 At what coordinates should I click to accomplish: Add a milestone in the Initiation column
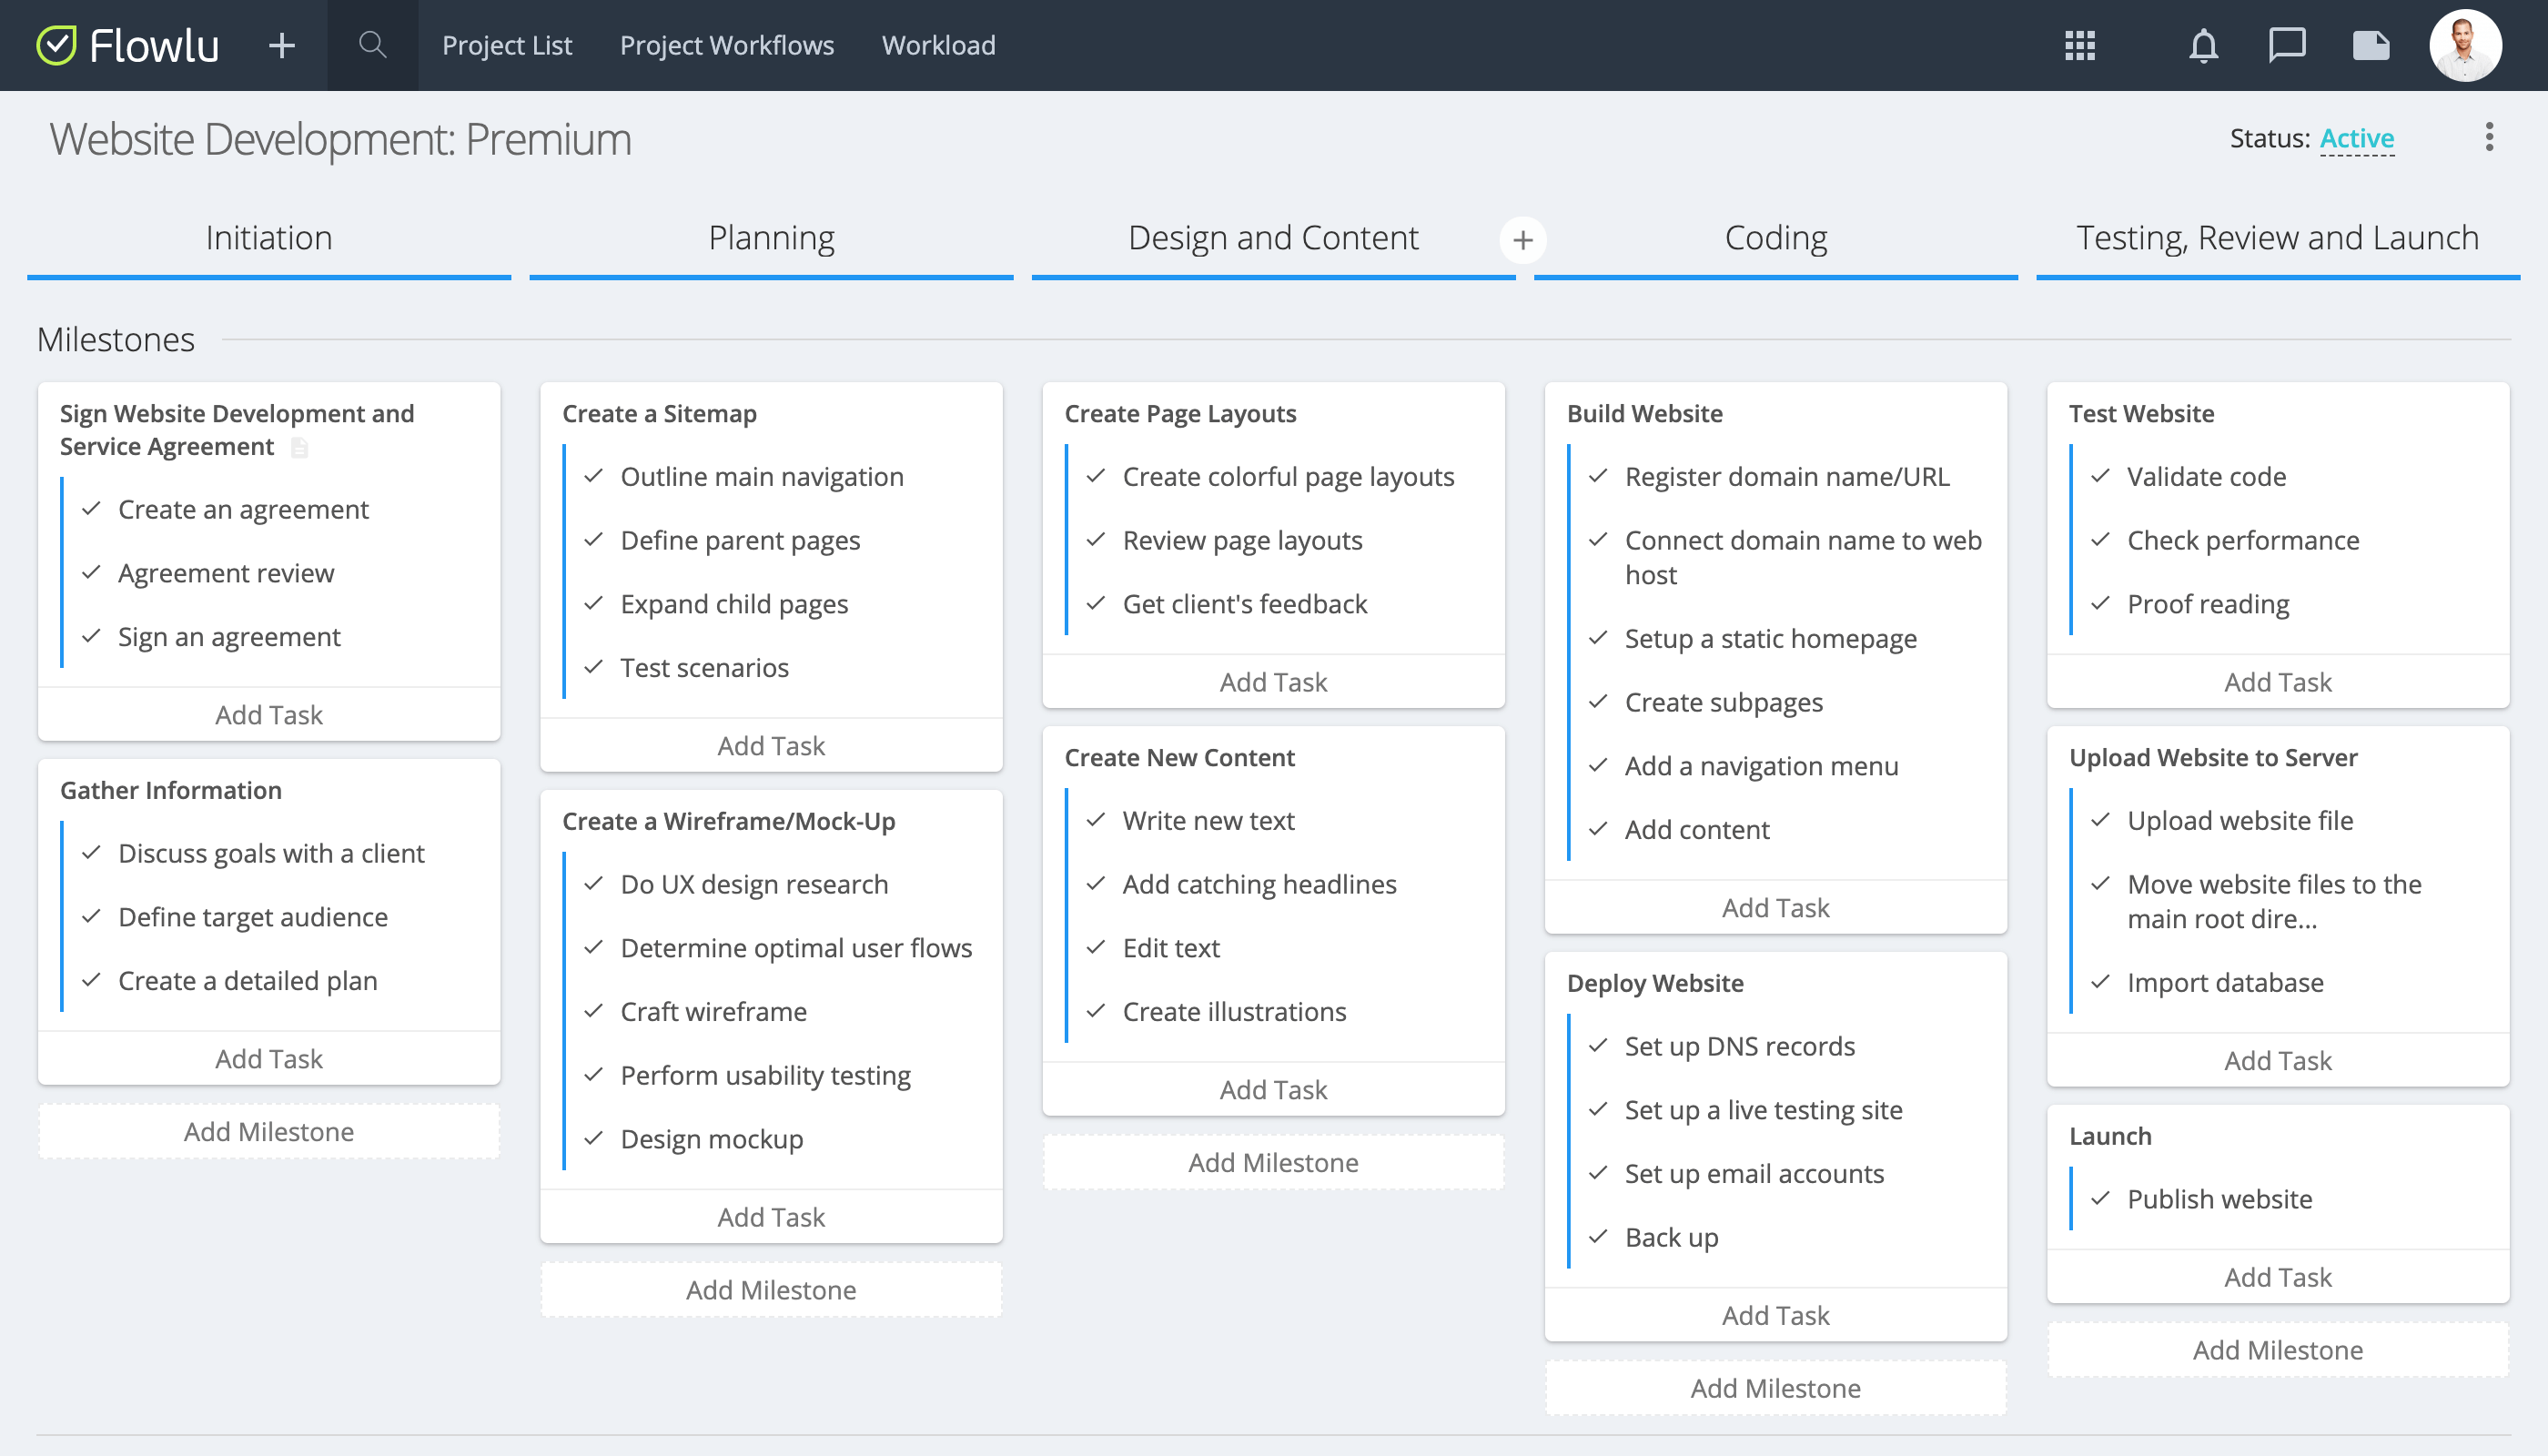click(x=268, y=1131)
